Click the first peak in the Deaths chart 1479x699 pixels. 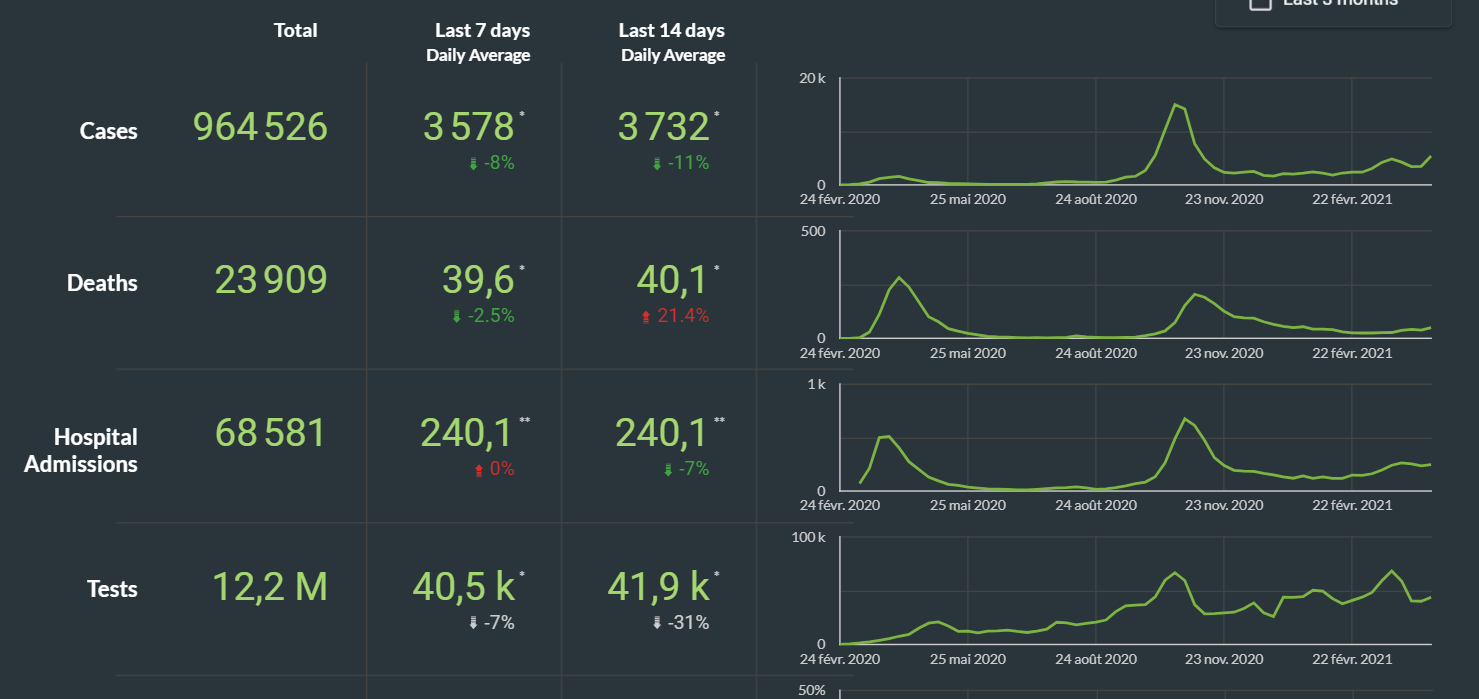(899, 278)
